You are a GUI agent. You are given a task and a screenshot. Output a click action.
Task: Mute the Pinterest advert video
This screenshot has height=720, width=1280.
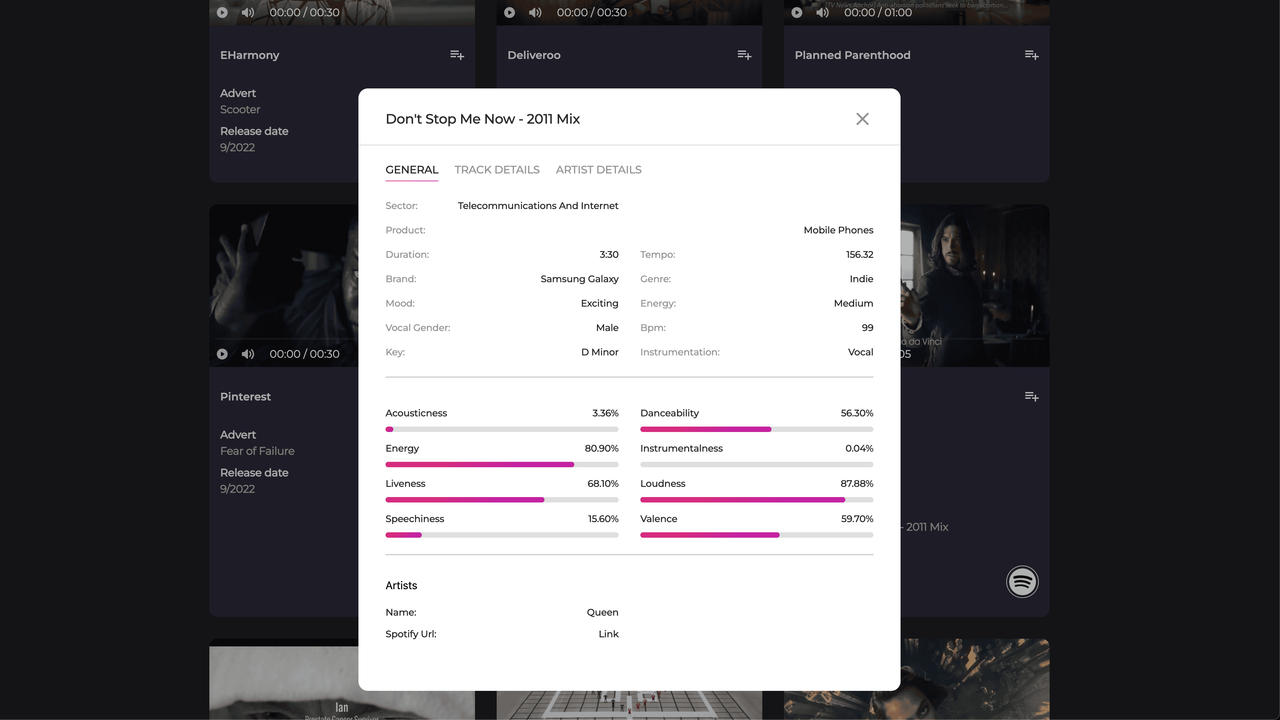[248, 354]
